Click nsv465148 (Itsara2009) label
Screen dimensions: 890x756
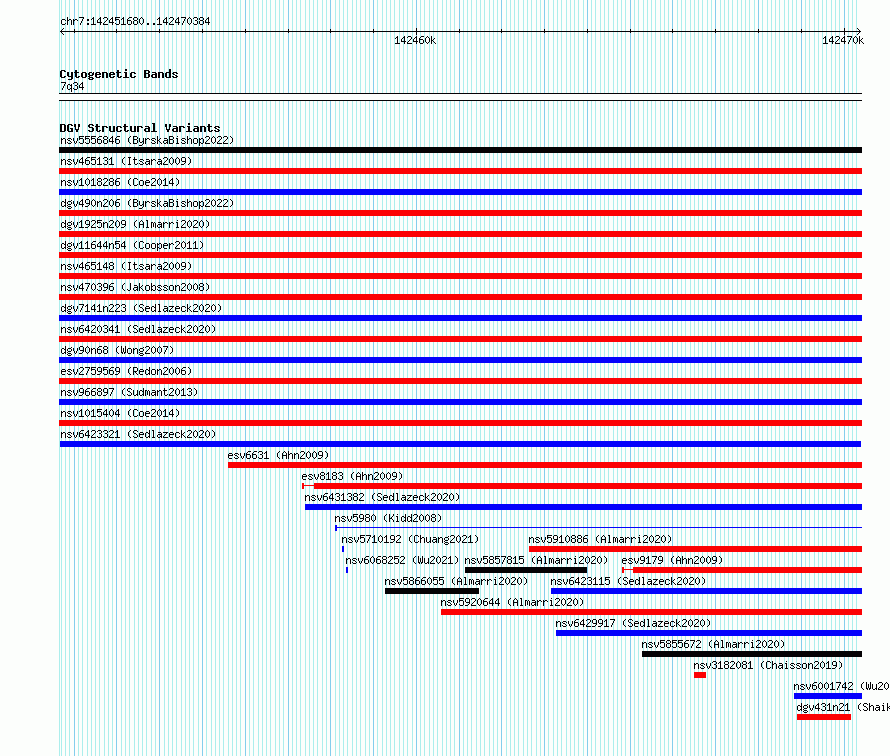(x=126, y=266)
